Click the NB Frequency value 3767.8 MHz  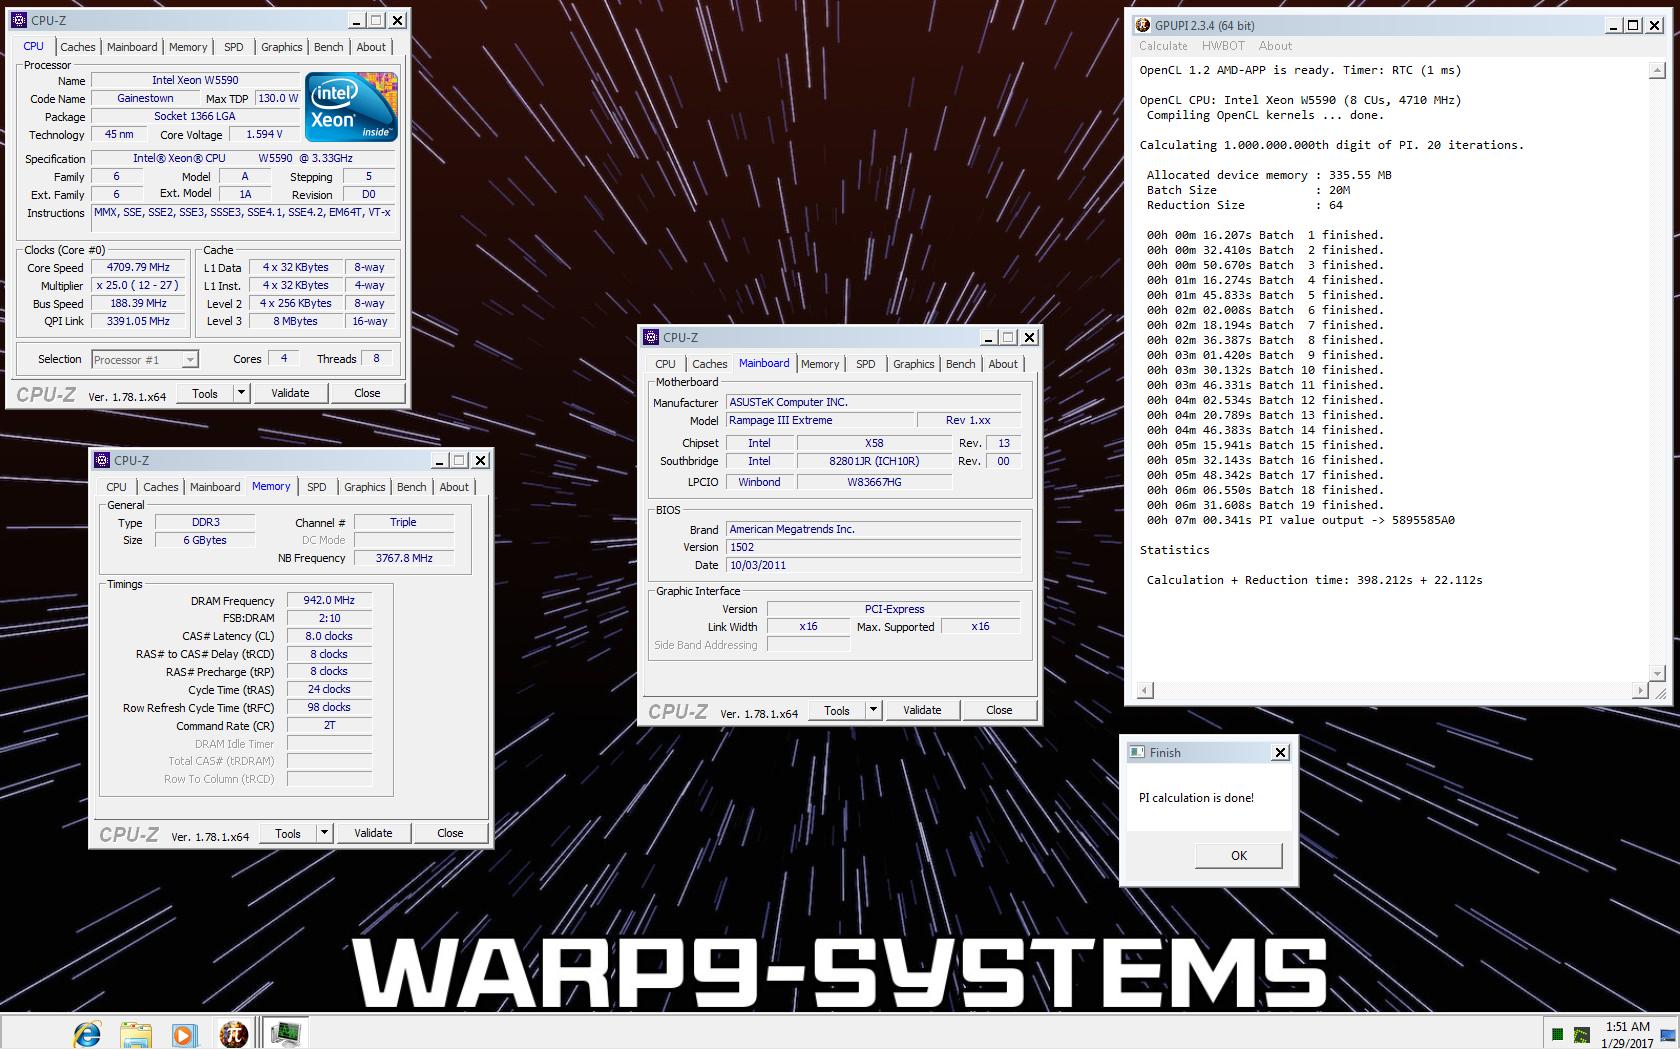click(404, 558)
